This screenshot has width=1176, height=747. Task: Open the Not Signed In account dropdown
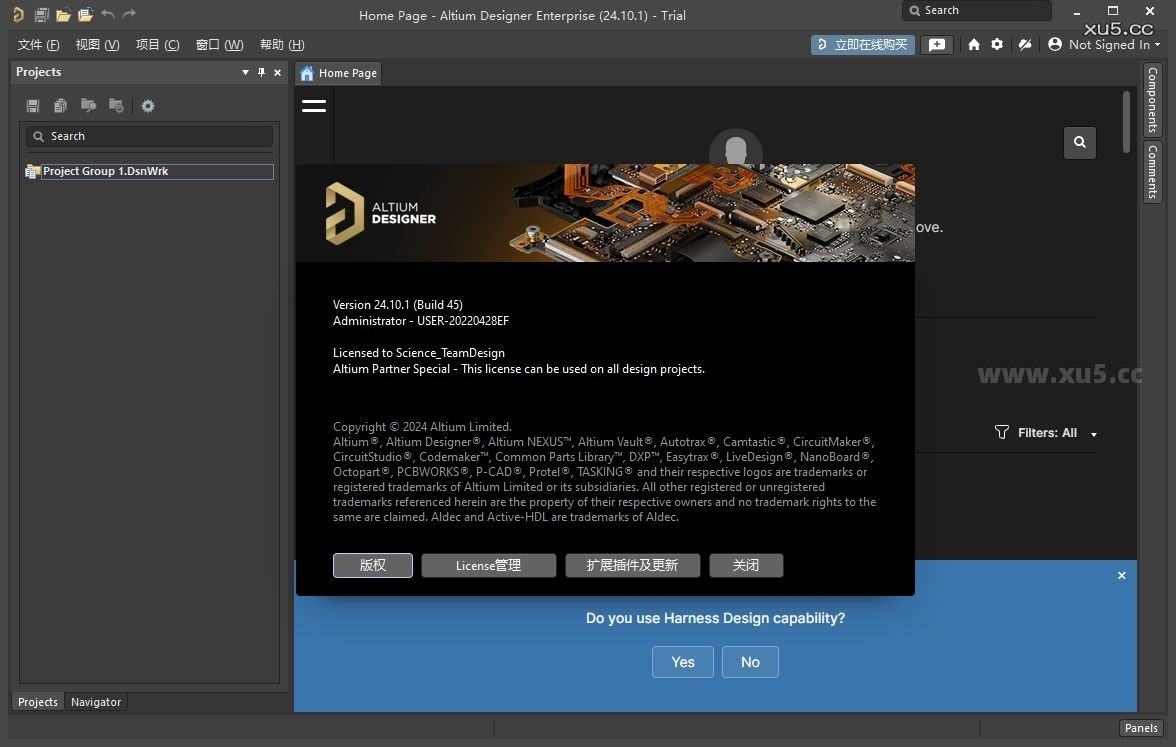click(1103, 44)
